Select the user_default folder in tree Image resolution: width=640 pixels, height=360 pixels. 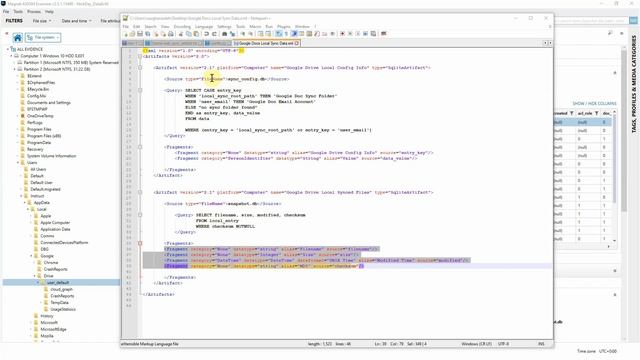(58, 282)
